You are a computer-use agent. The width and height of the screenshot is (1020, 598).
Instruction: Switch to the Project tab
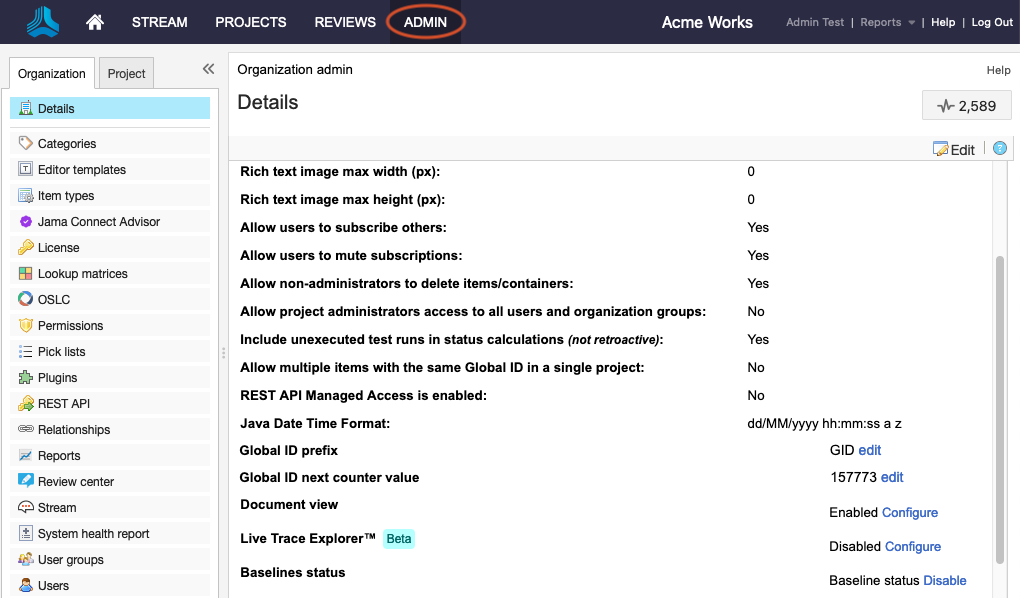click(127, 74)
